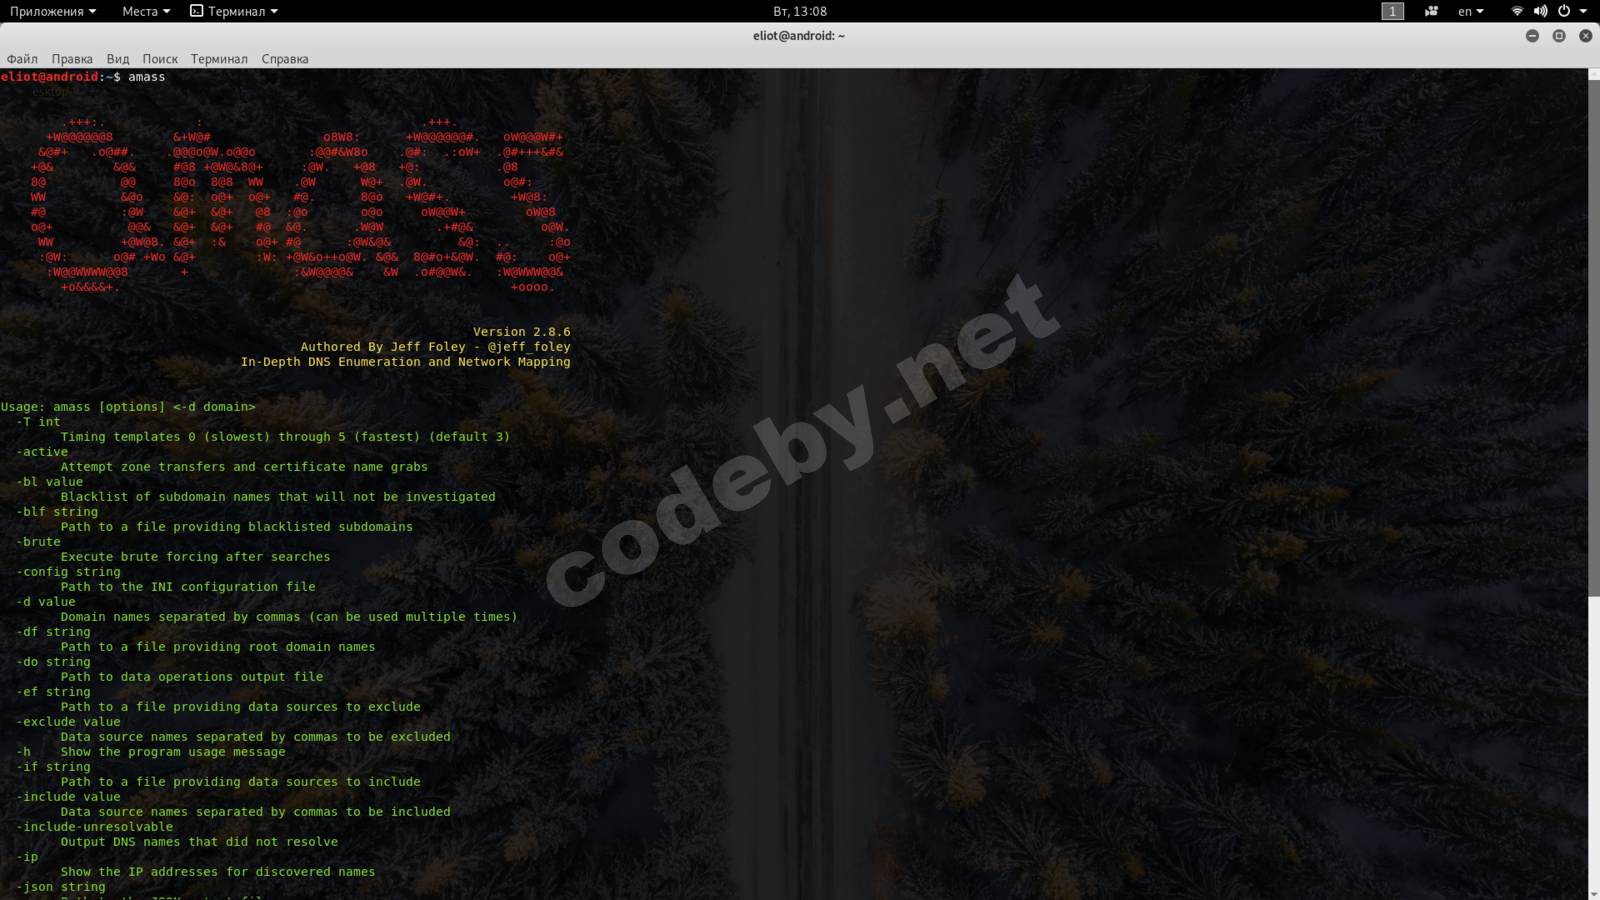Close the eliot@android terminal window
Viewport: 1600px width, 900px height.
pyautogui.click(x=1586, y=36)
